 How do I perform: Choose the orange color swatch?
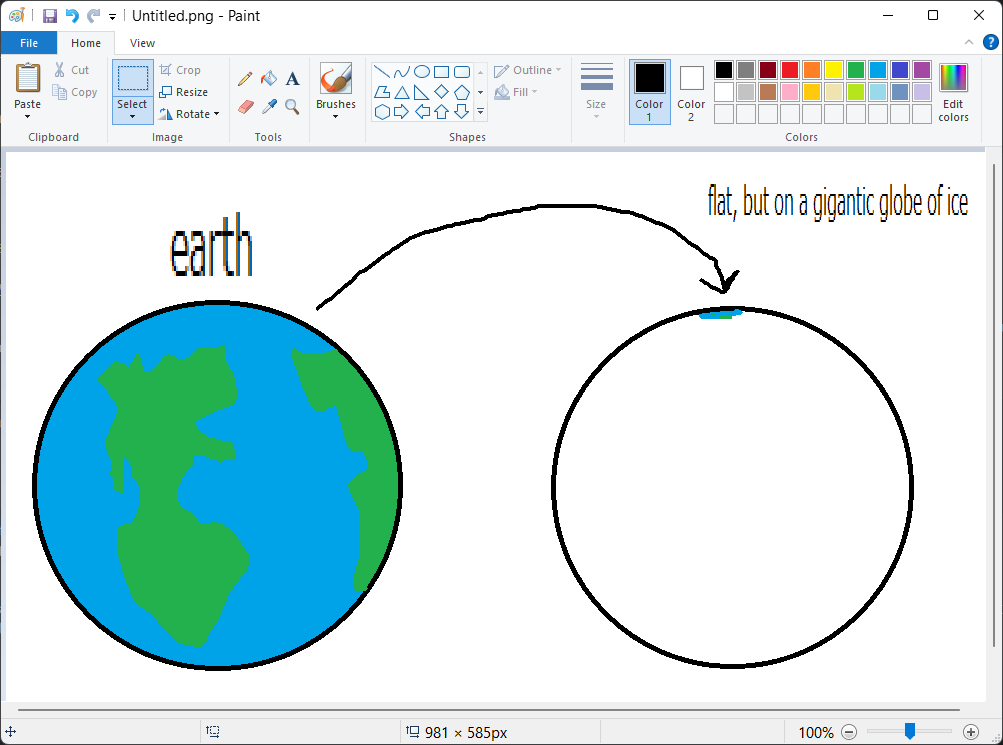pyautogui.click(x=812, y=70)
